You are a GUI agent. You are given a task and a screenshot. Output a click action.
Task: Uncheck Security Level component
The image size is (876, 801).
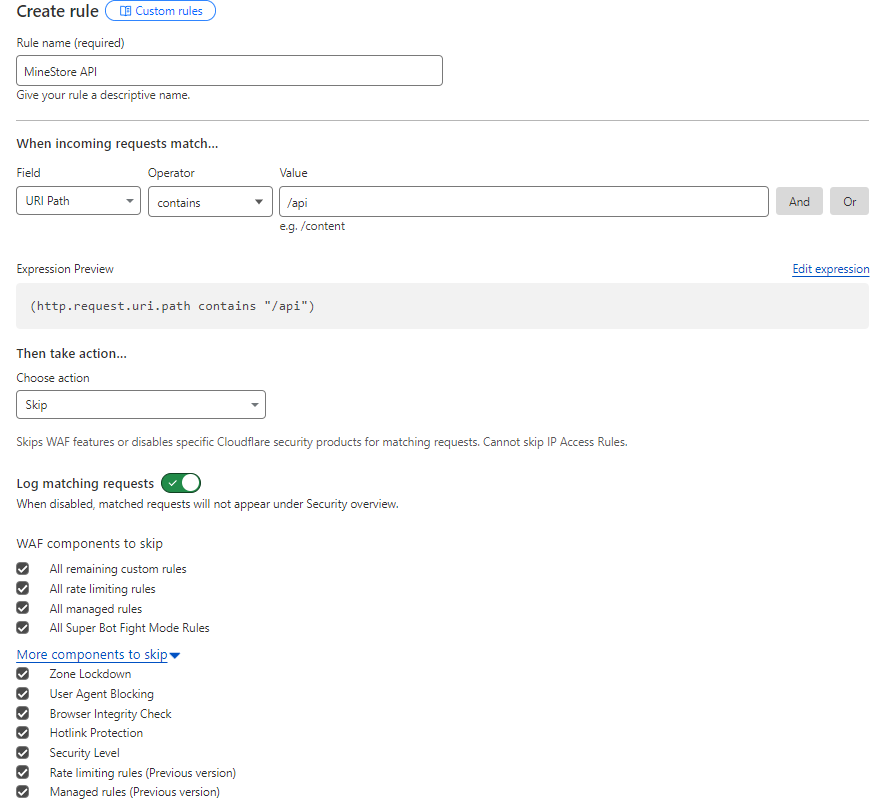click(22, 752)
